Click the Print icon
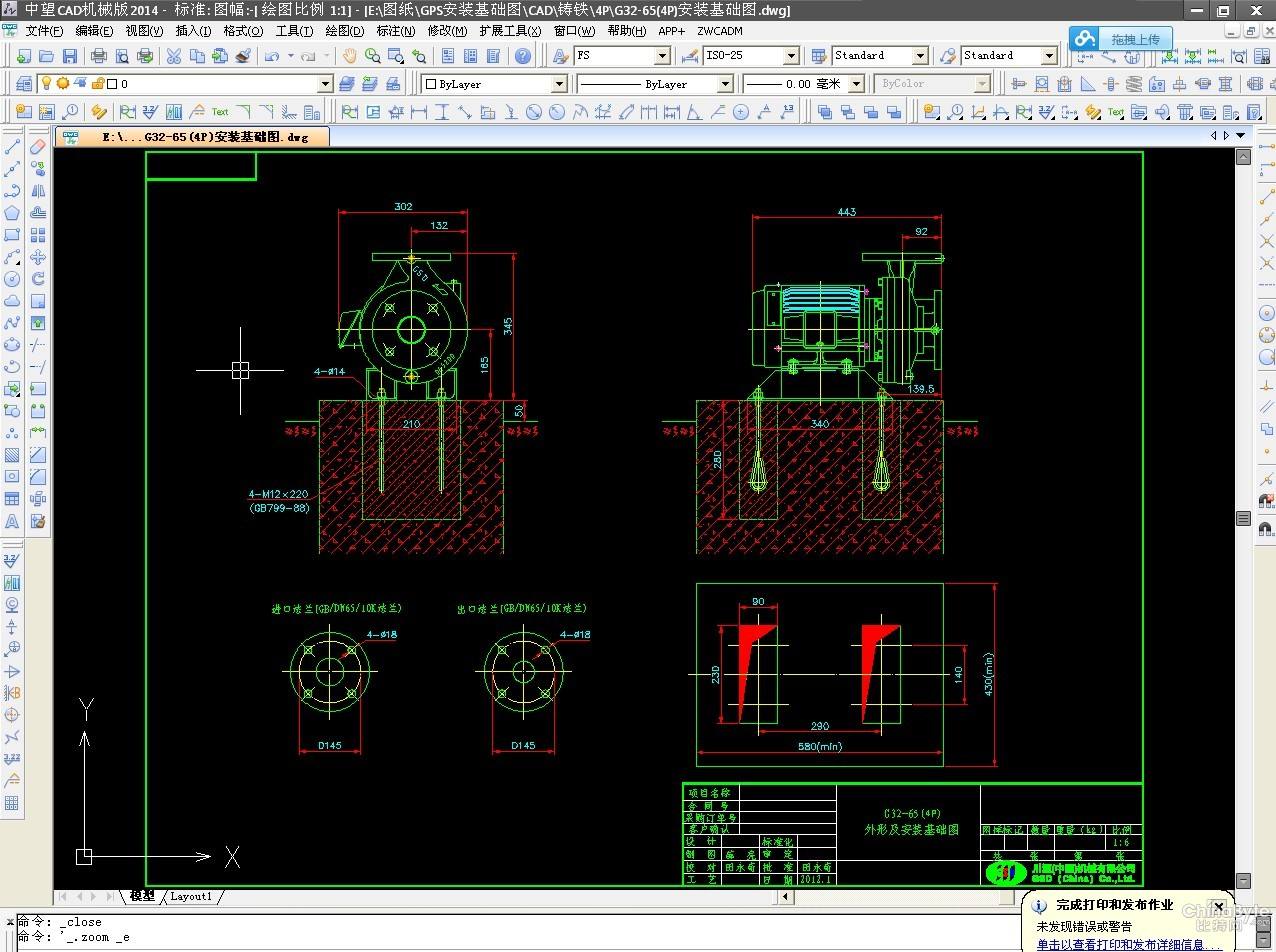The height and width of the screenshot is (952, 1276). (98, 56)
